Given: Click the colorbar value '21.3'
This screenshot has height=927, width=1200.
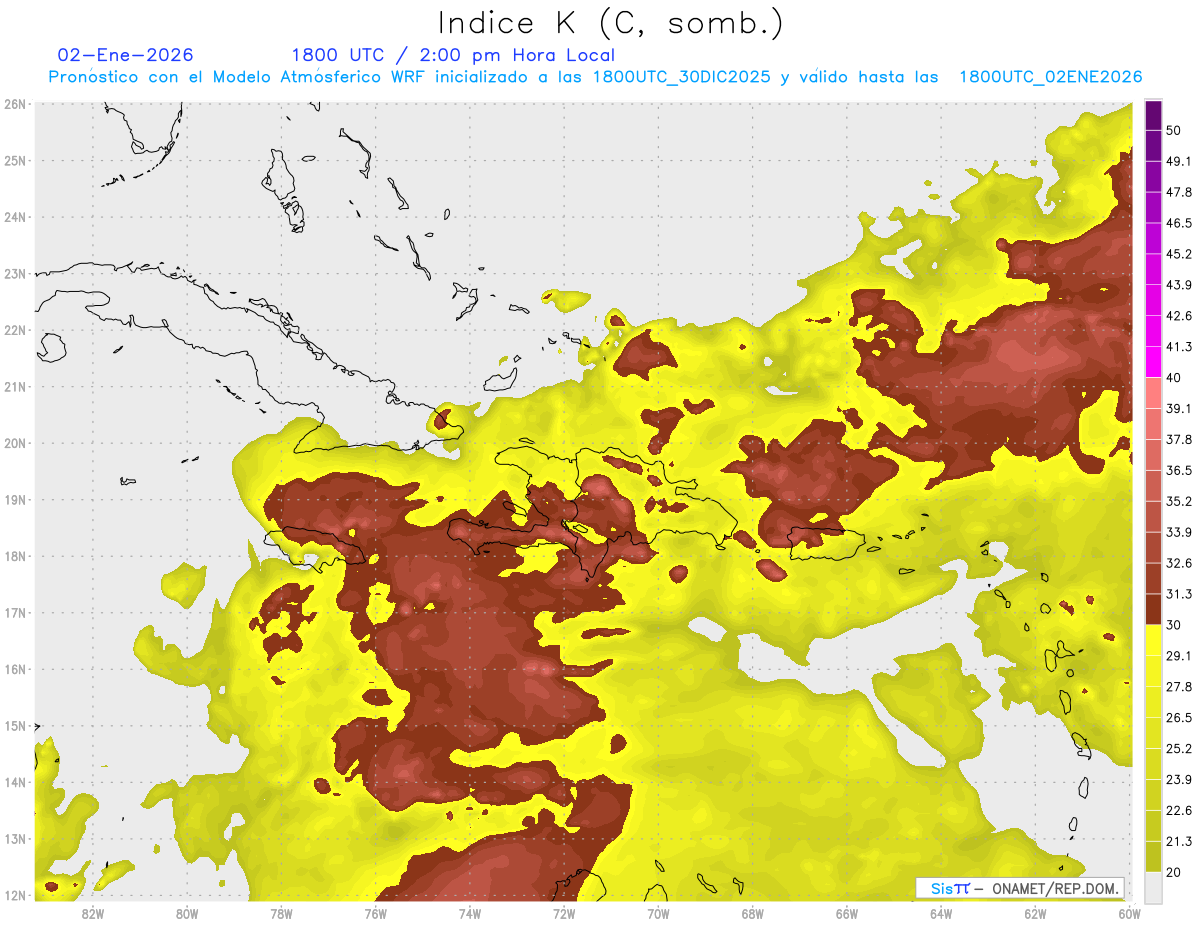Looking at the screenshot, I should (1178, 842).
